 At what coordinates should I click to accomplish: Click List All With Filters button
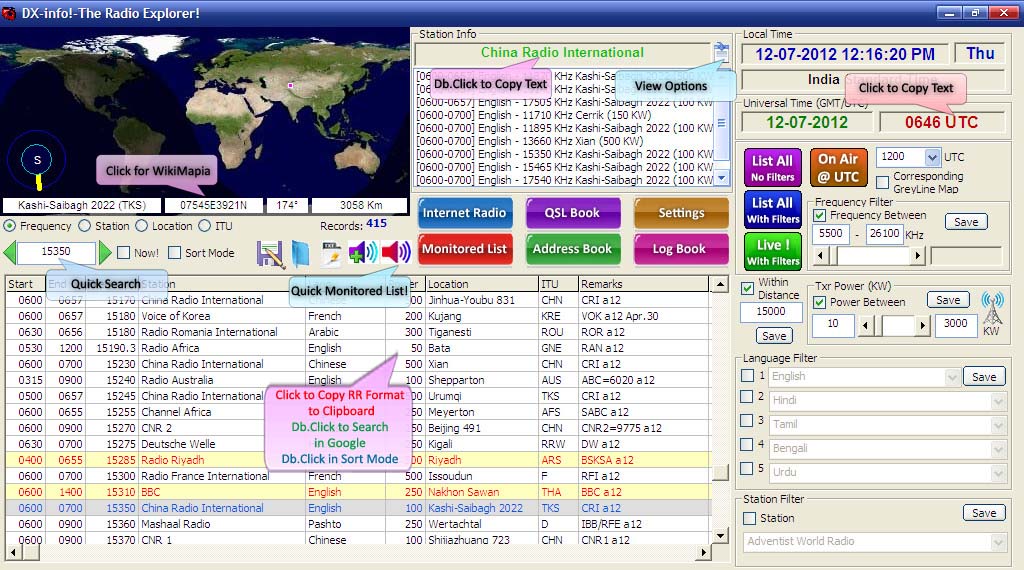tap(773, 210)
